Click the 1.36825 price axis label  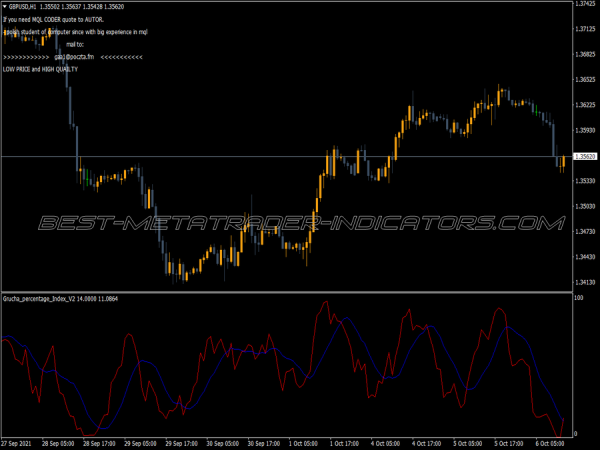[585, 54]
